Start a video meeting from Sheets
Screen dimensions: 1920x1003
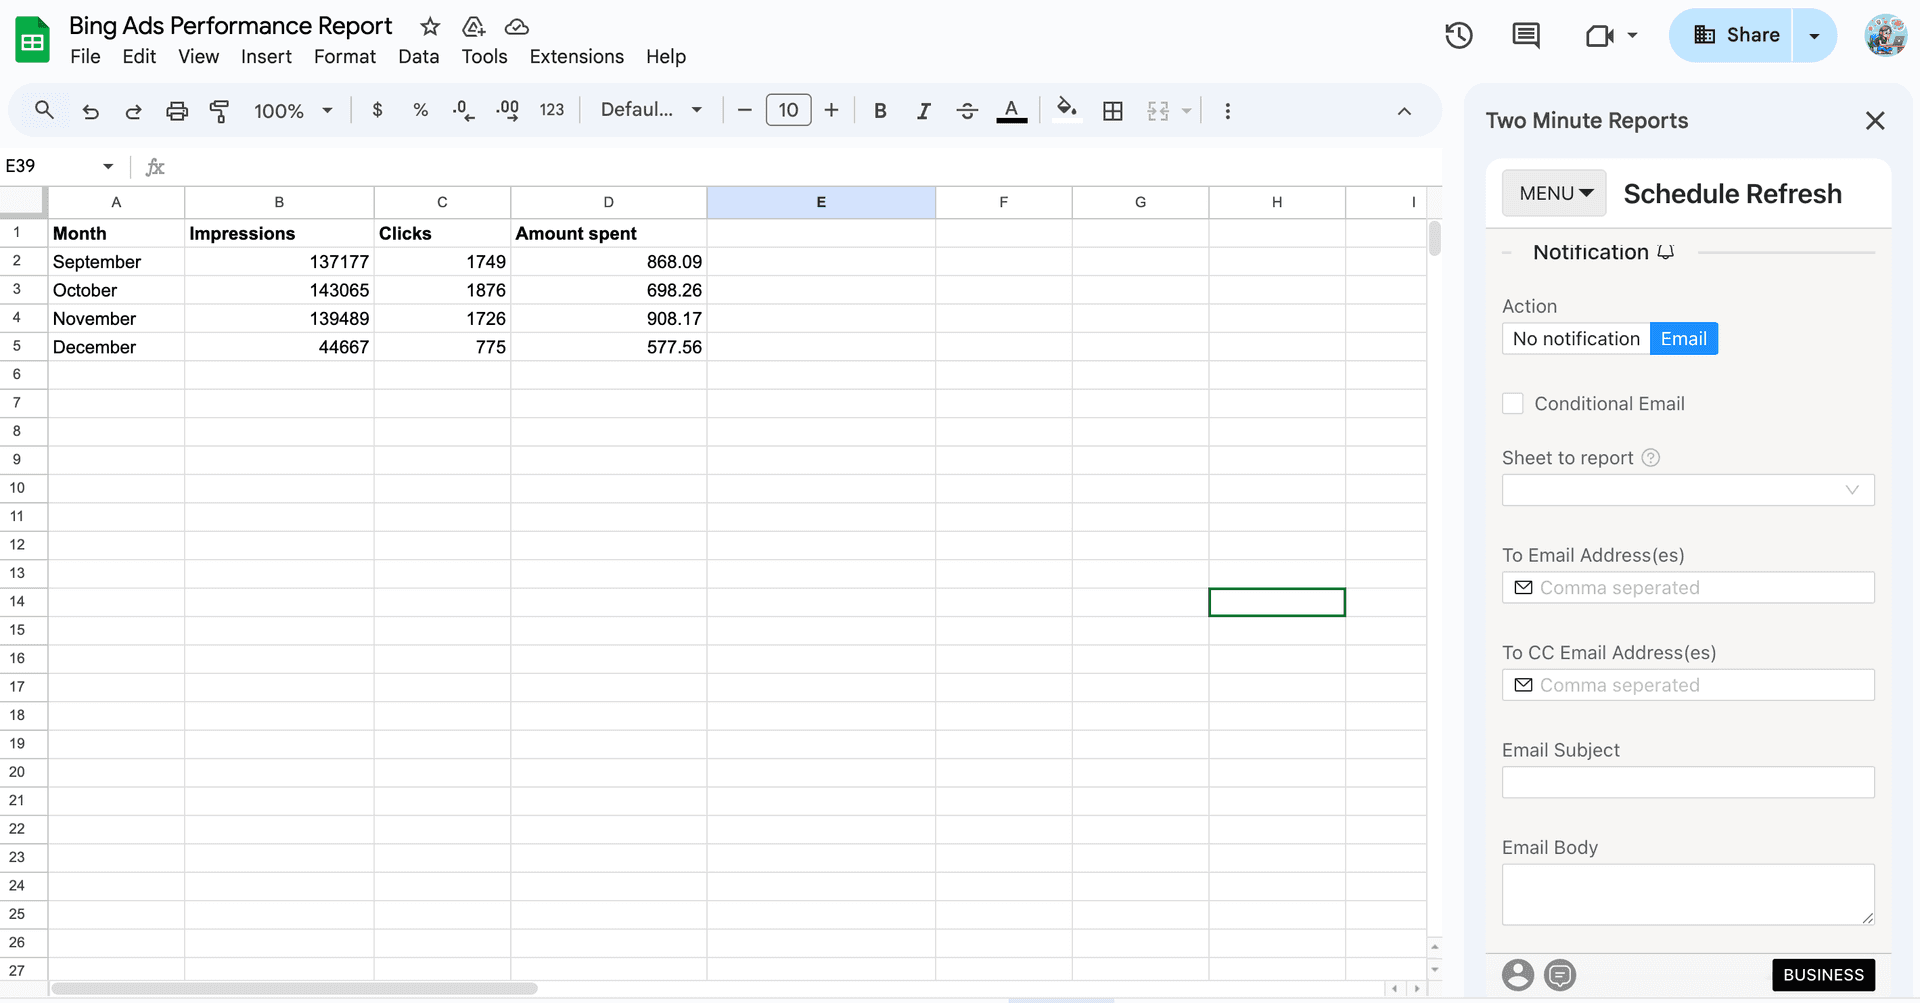(x=1601, y=35)
